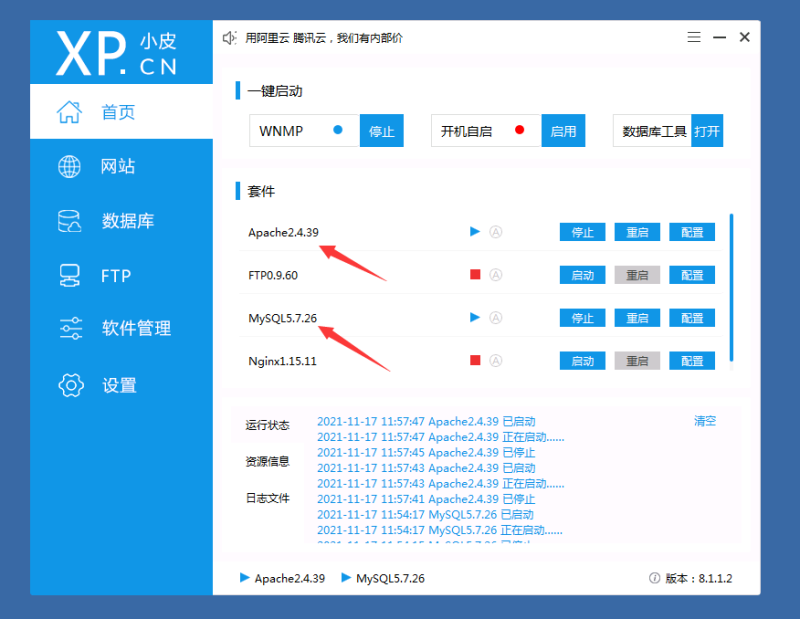Minimize the phpStudy window
Image resolution: width=800 pixels, height=619 pixels.
[x=719, y=37]
